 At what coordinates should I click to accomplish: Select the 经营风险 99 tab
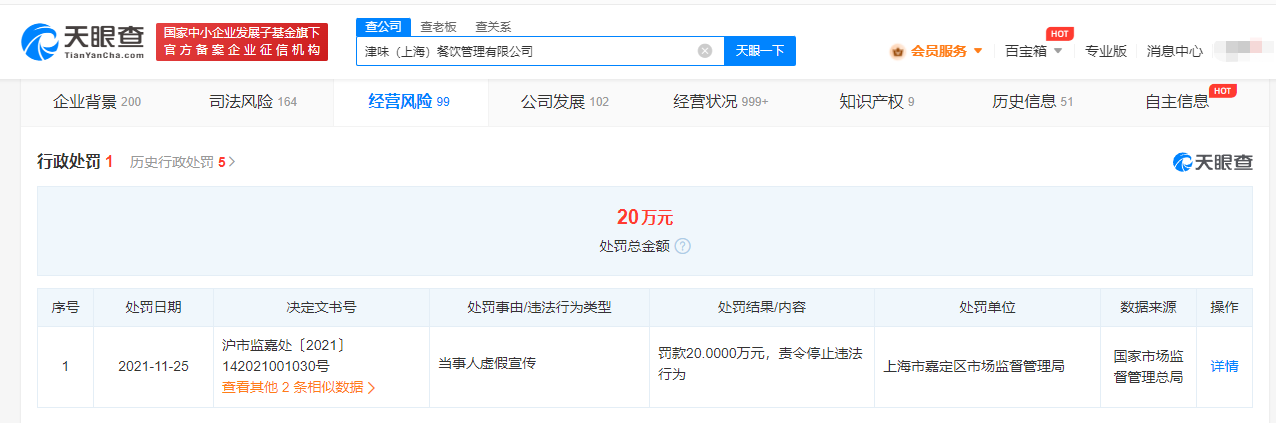pyautogui.click(x=409, y=102)
